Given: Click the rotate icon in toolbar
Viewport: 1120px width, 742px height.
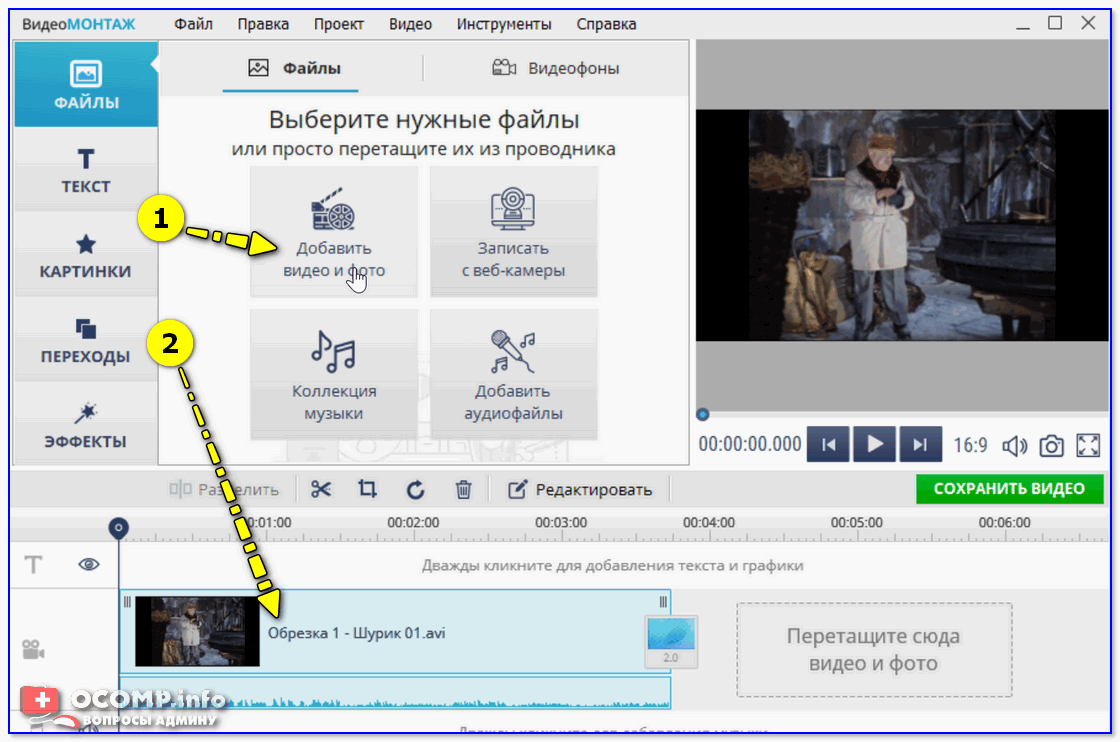Looking at the screenshot, I should coord(416,489).
